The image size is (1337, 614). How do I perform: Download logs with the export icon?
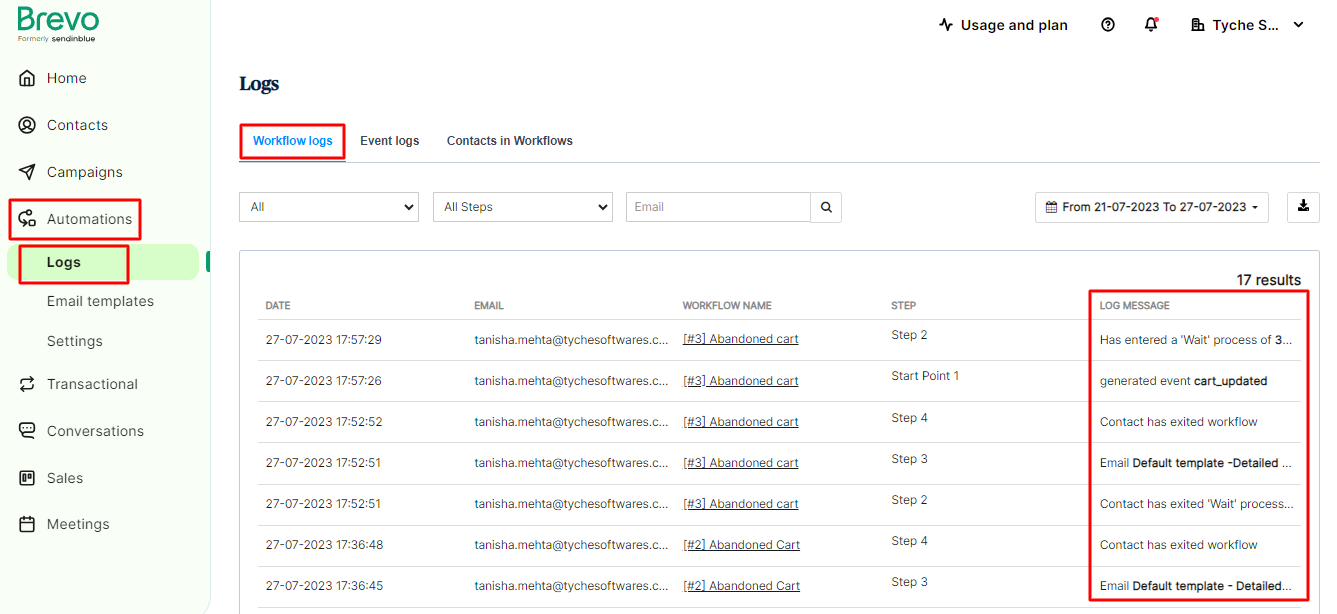coord(1303,207)
